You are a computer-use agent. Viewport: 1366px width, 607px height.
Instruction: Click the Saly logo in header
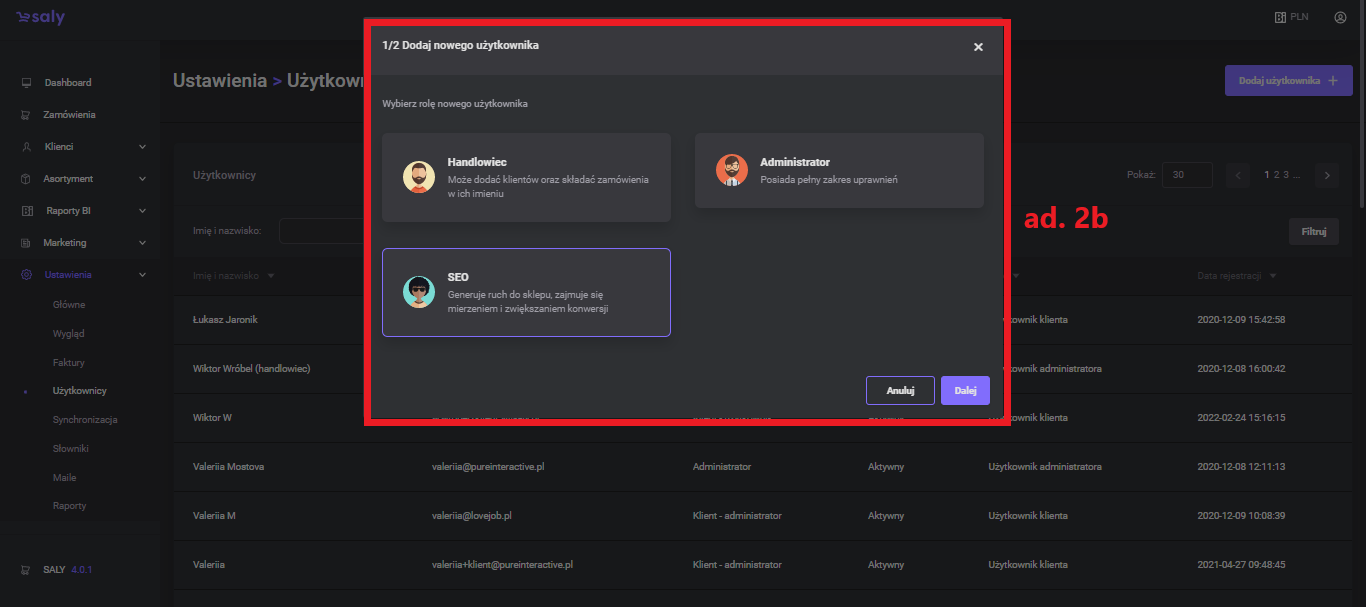40,17
